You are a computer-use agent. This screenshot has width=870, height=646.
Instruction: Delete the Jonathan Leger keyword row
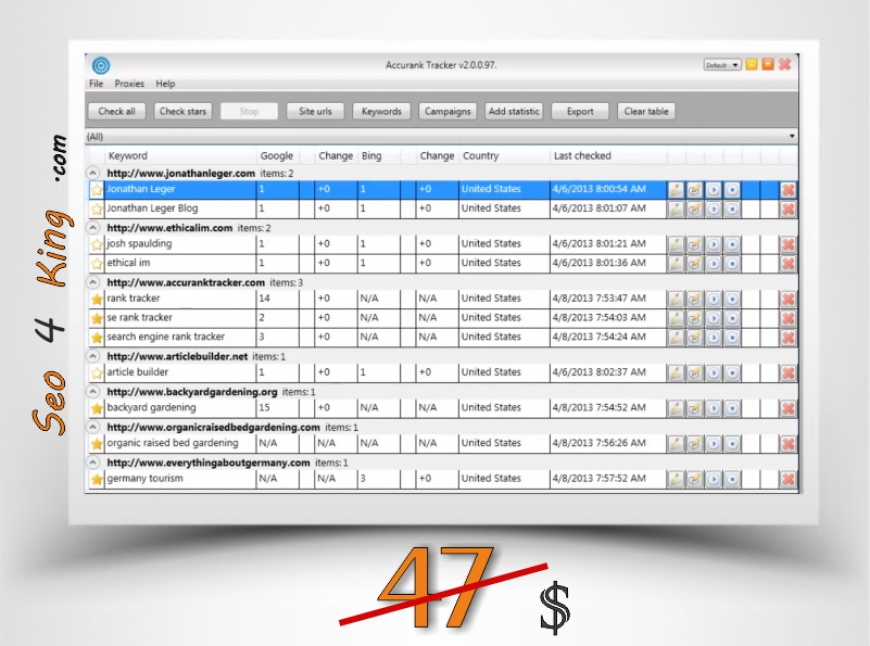[788, 190]
